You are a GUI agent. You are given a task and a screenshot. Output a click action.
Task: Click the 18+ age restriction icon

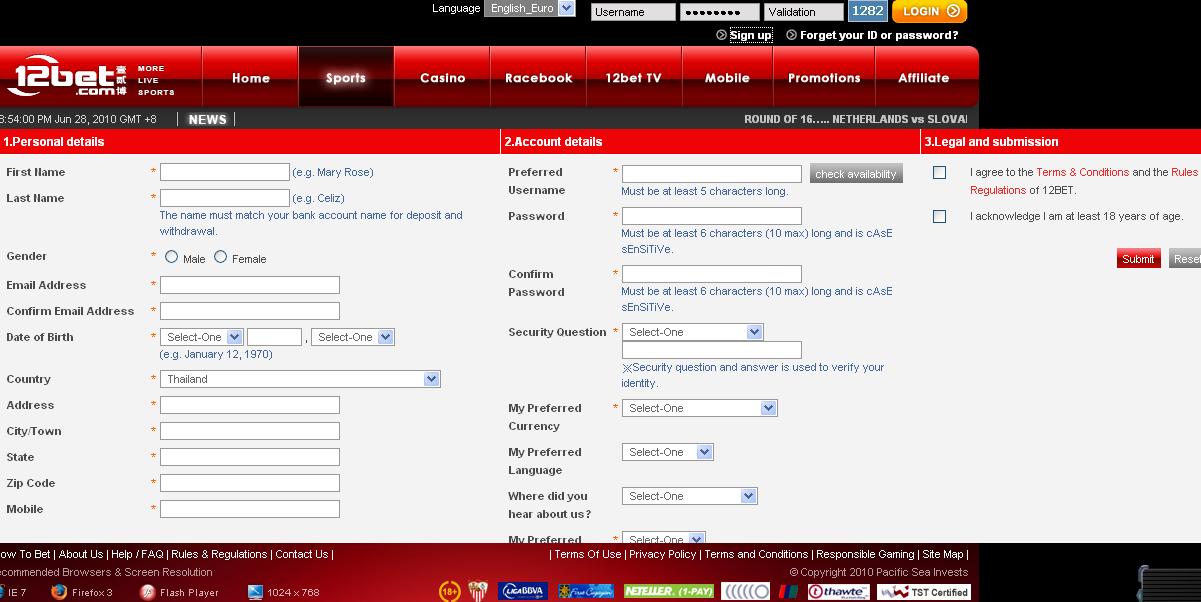pos(451,591)
